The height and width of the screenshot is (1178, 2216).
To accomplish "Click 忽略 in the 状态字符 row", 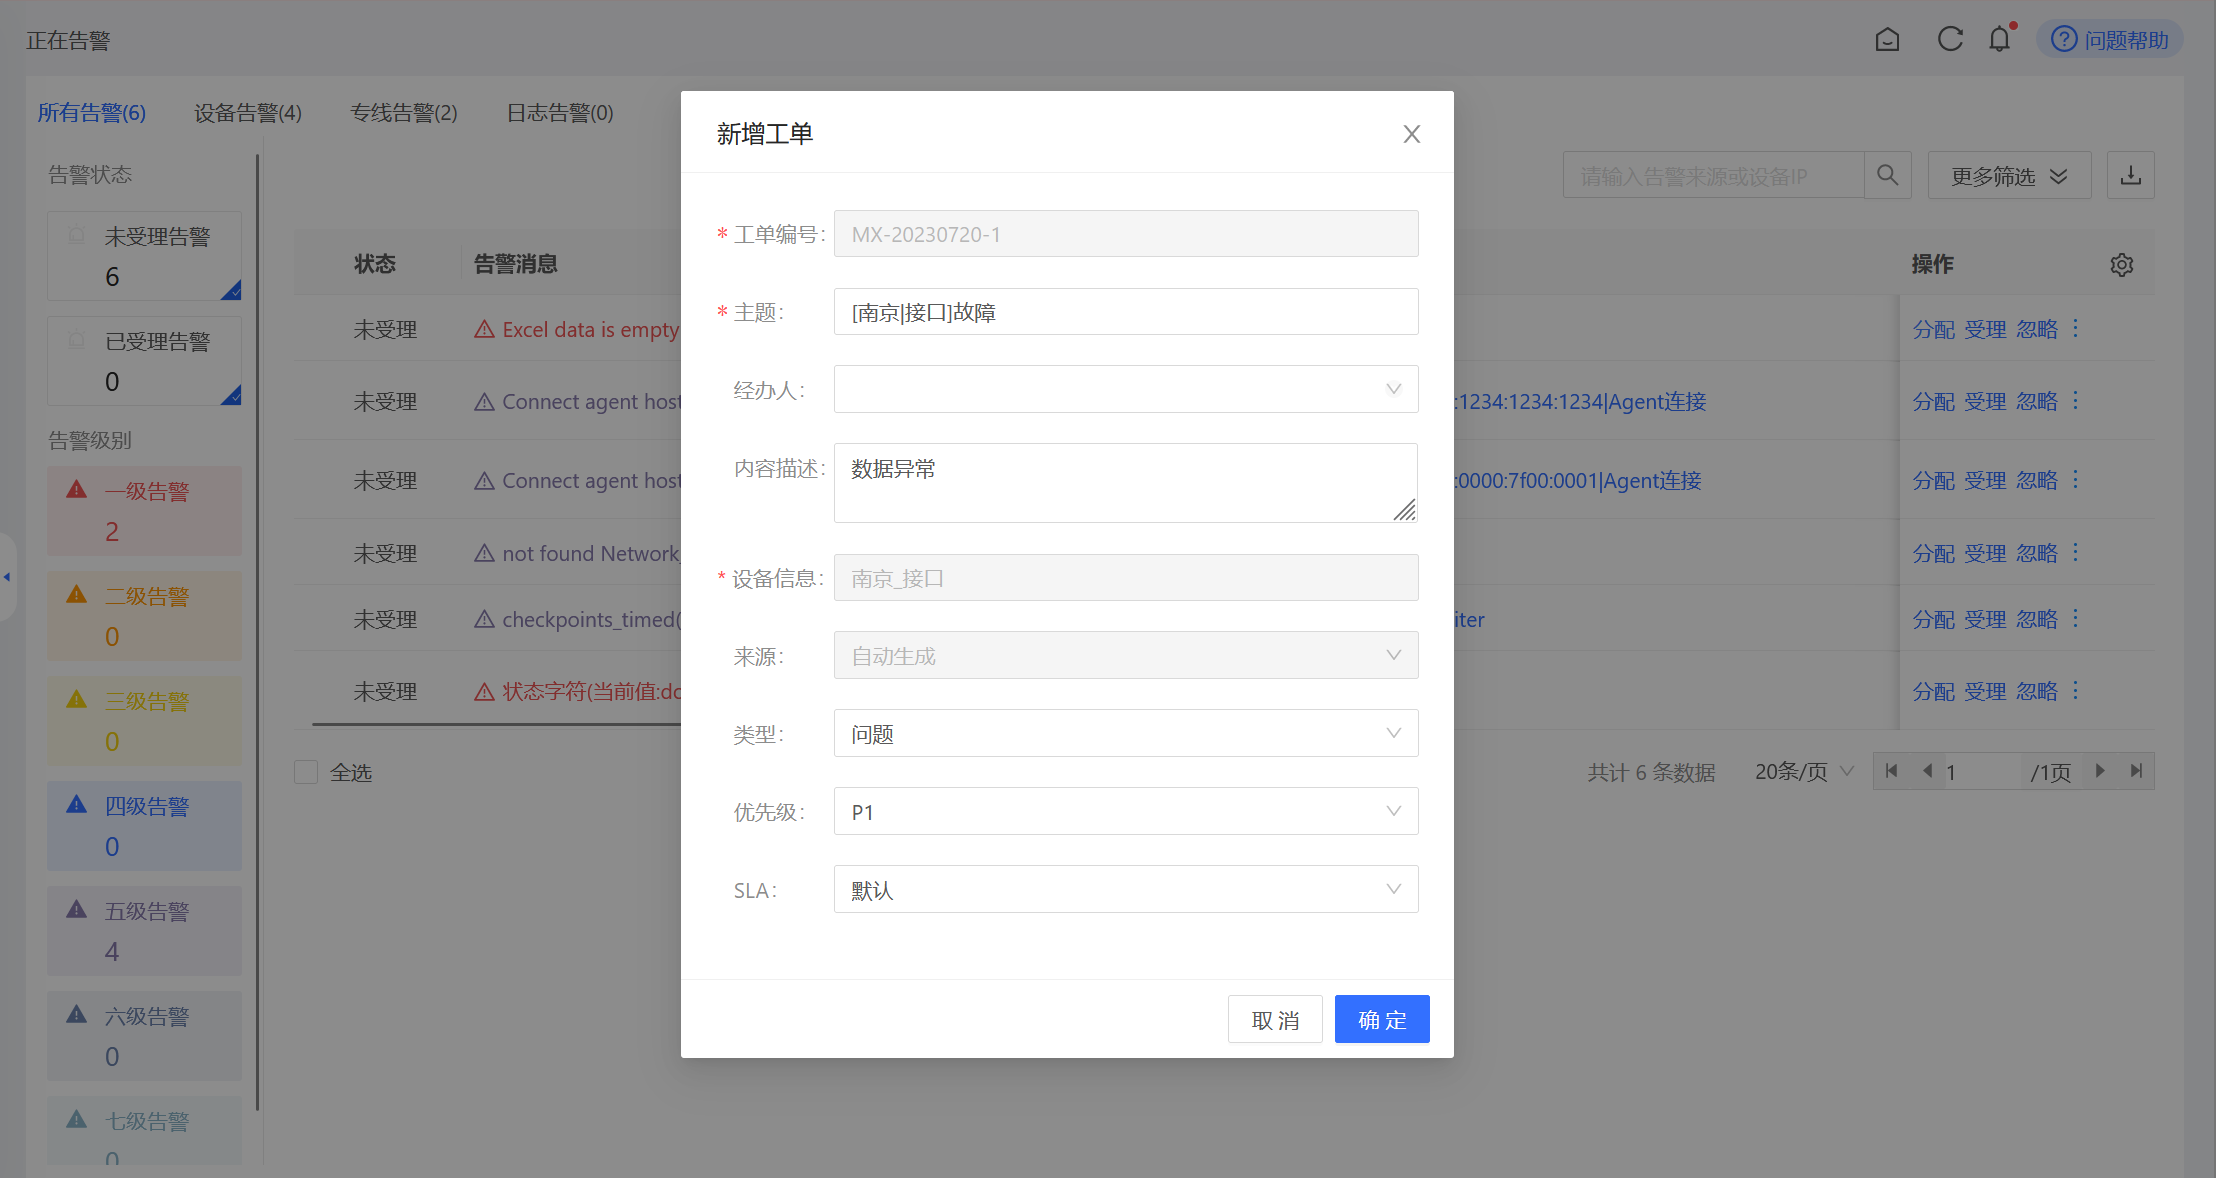I will coord(2037,691).
